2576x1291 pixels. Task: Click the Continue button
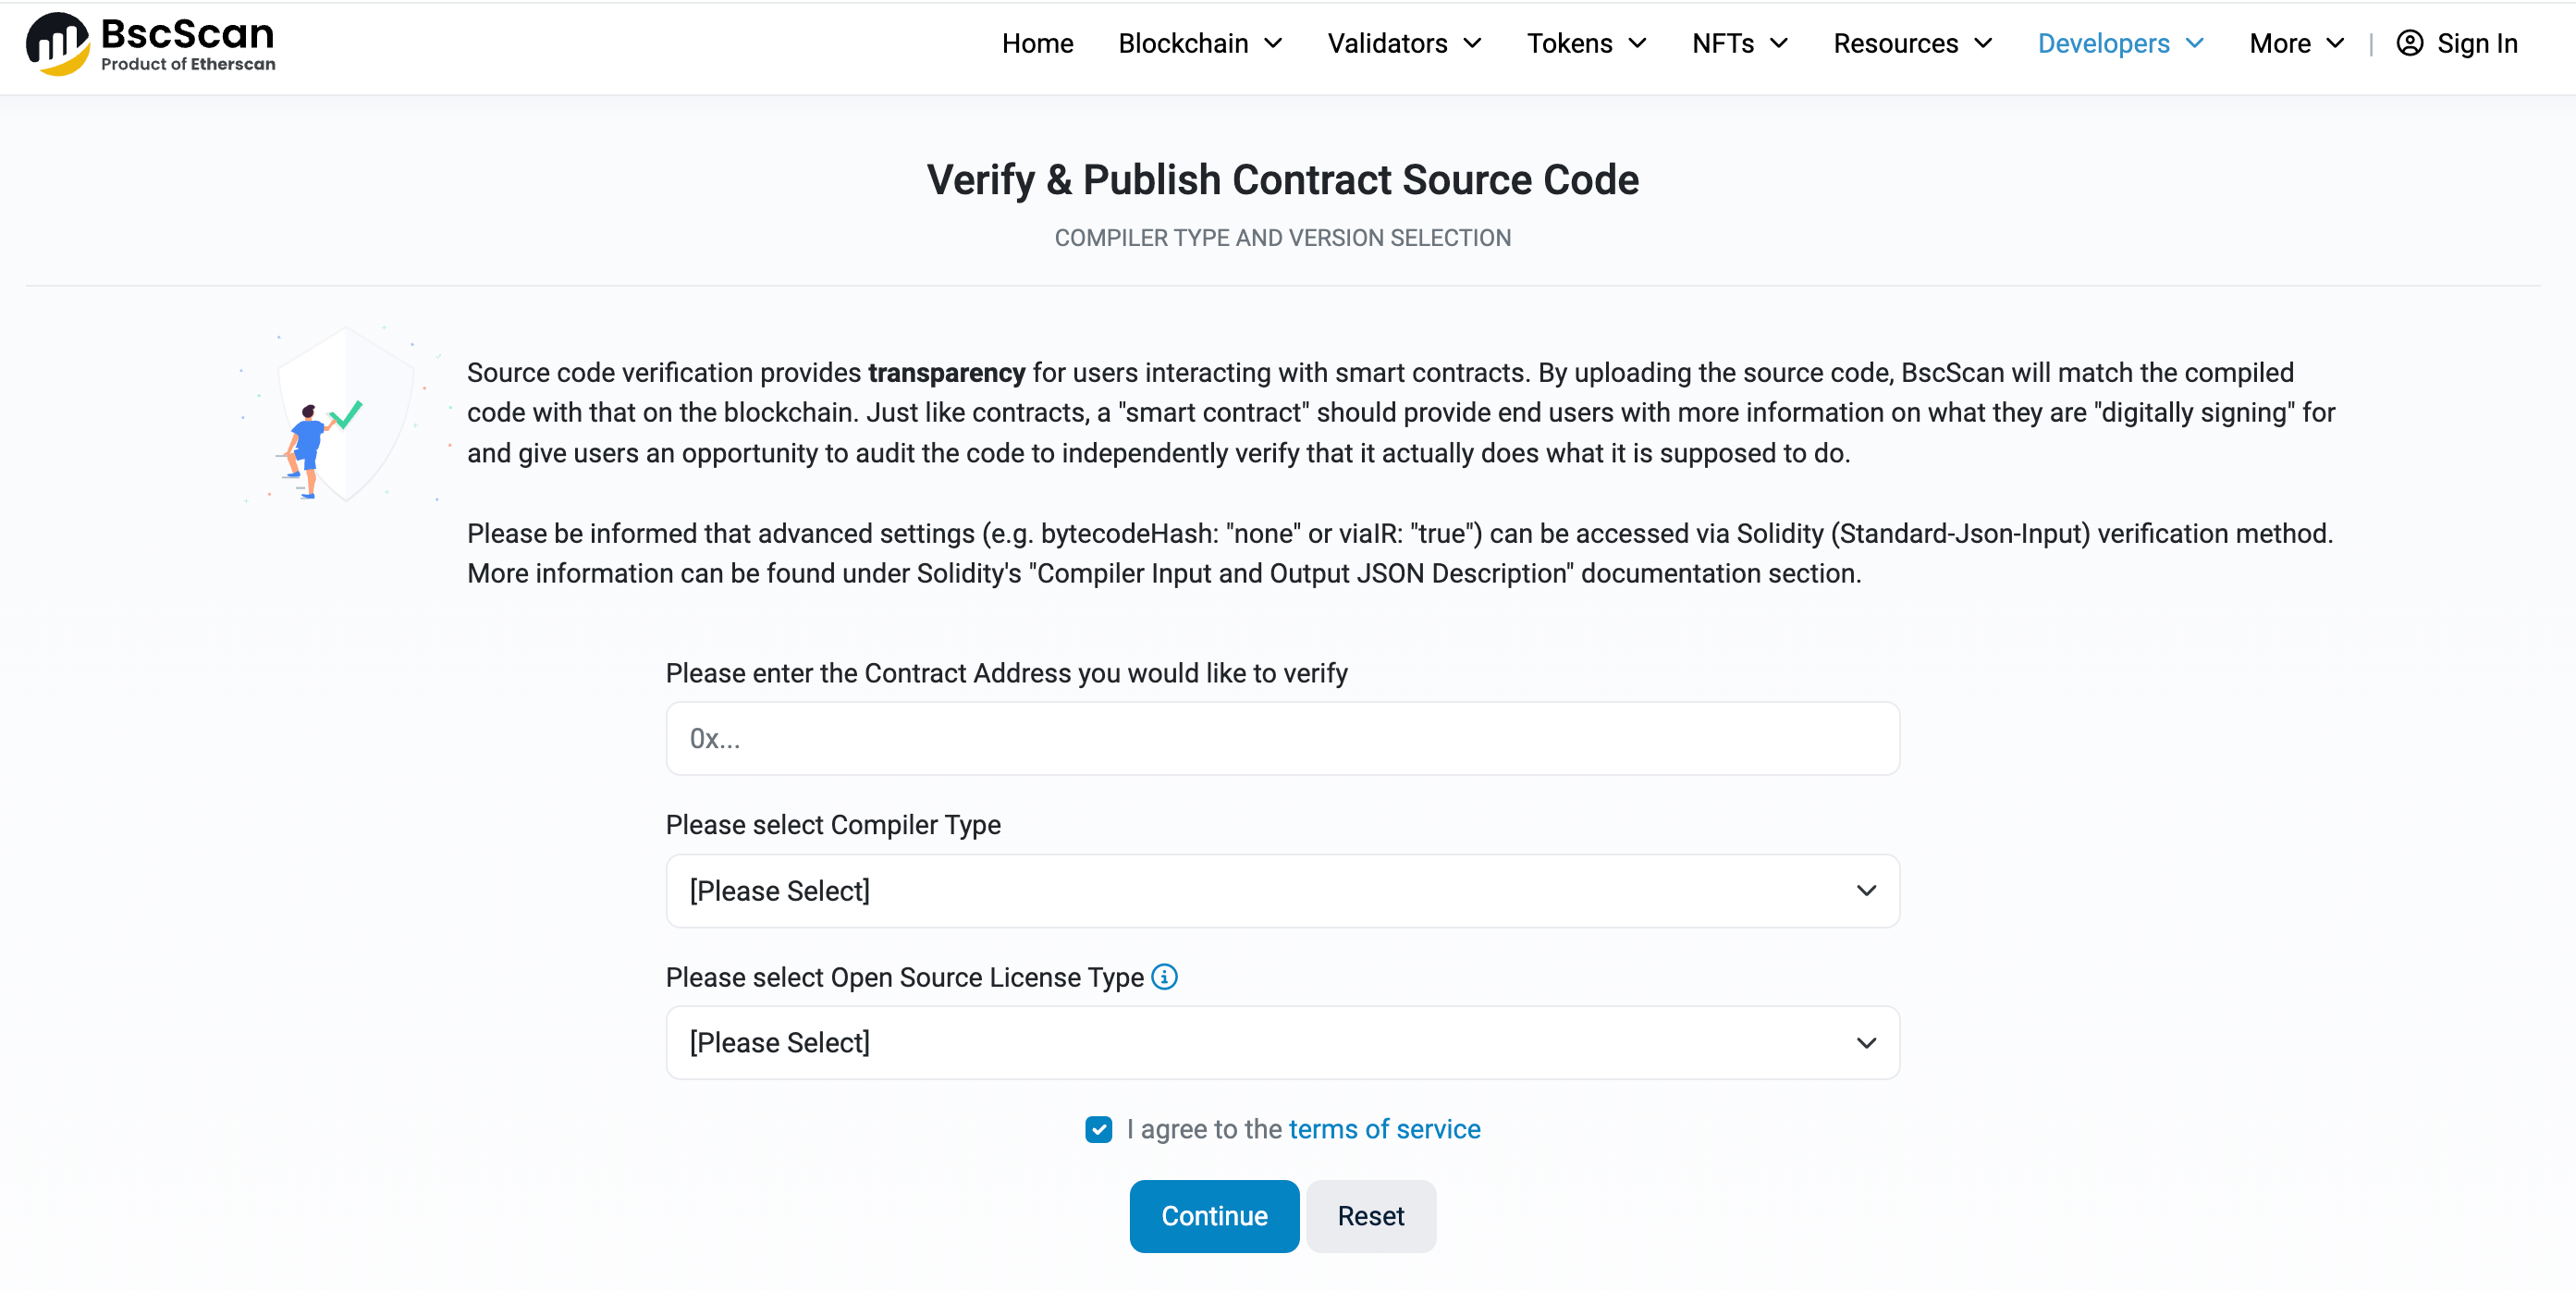pyautogui.click(x=1215, y=1215)
